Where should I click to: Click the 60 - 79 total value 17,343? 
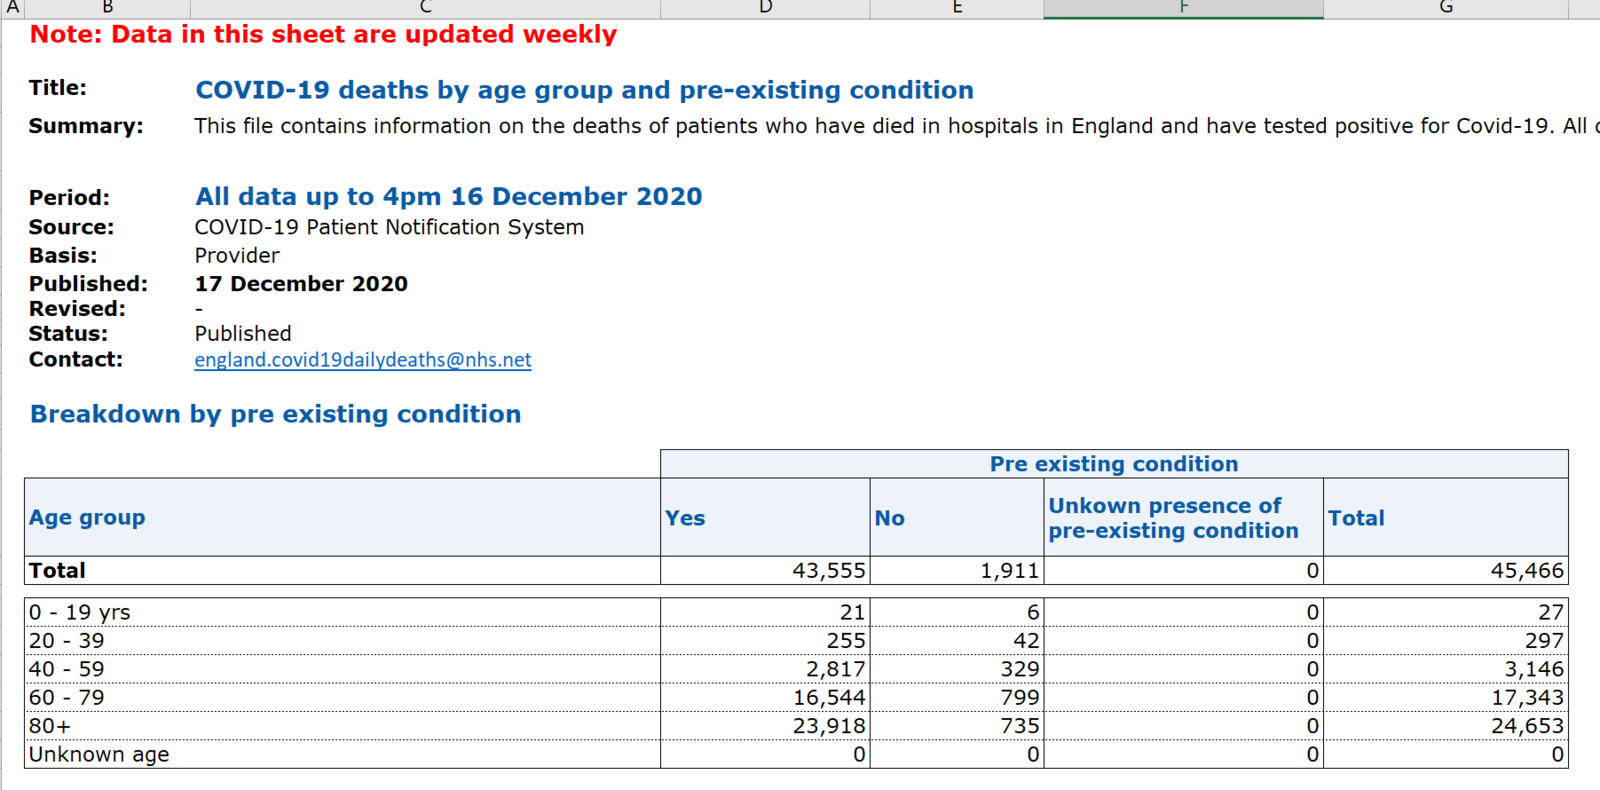[x=1527, y=698]
